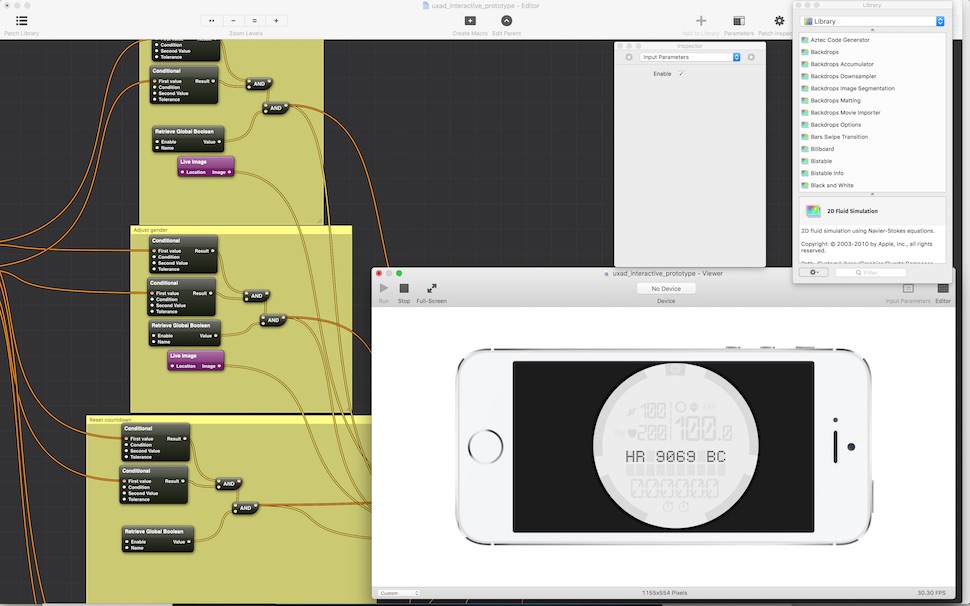The image size is (970, 606).
Task: Open the Parameters panel icon
Action: coord(738,21)
